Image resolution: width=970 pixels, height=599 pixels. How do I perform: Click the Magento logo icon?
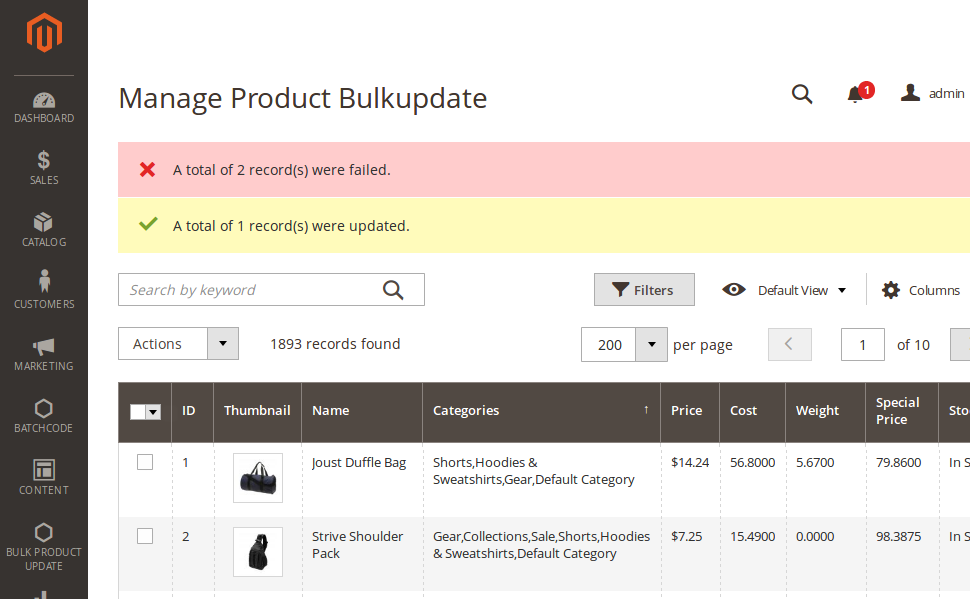coord(44,33)
